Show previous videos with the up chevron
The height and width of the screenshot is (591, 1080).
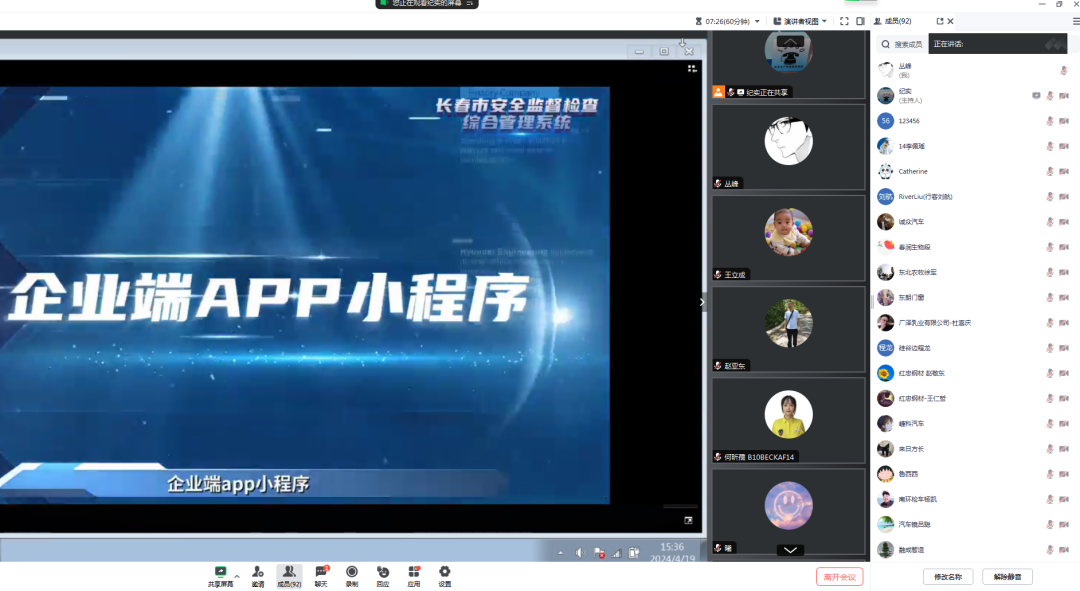(x=790, y=42)
